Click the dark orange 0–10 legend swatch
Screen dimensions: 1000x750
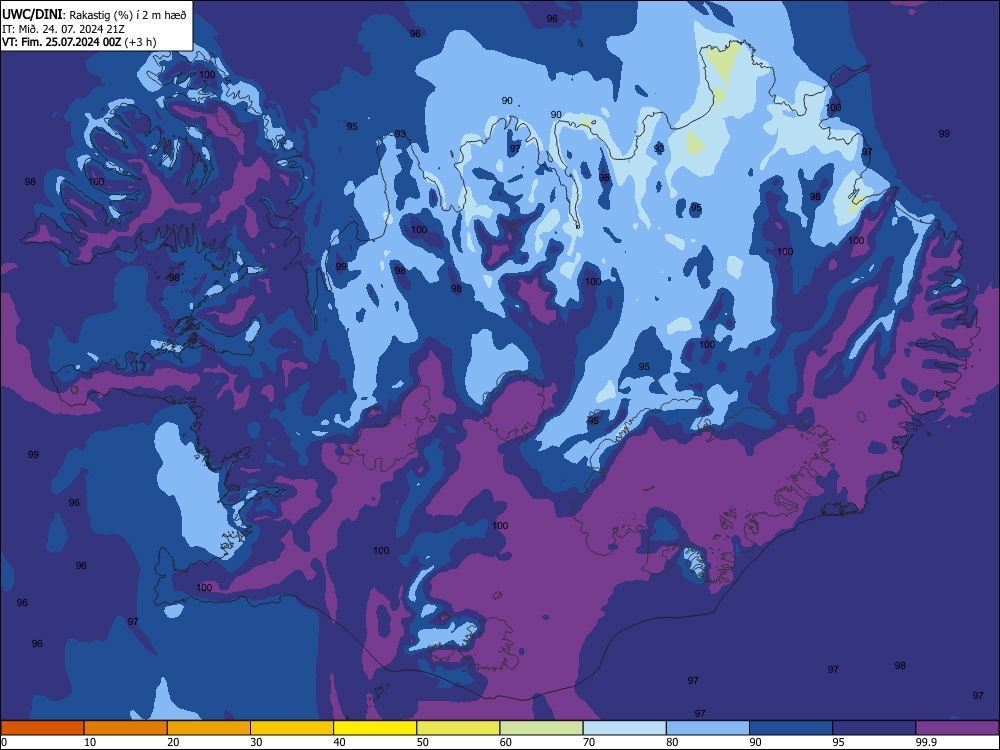click(42, 728)
